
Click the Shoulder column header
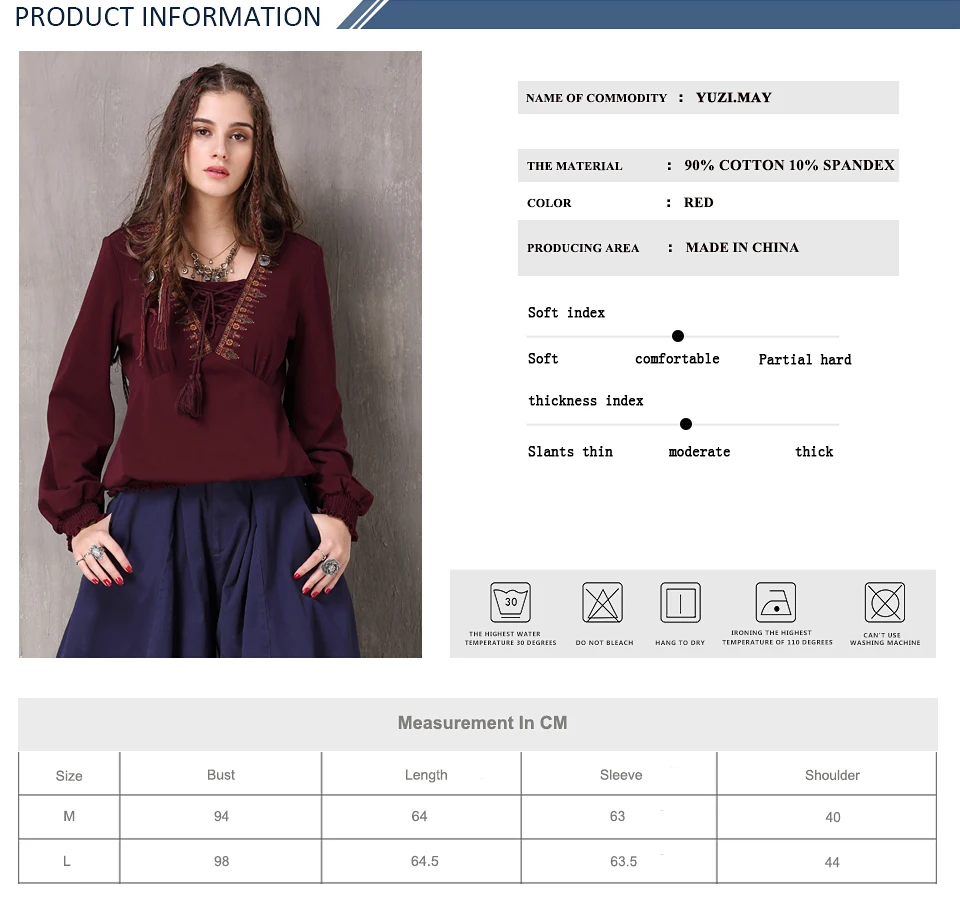[x=832, y=775]
